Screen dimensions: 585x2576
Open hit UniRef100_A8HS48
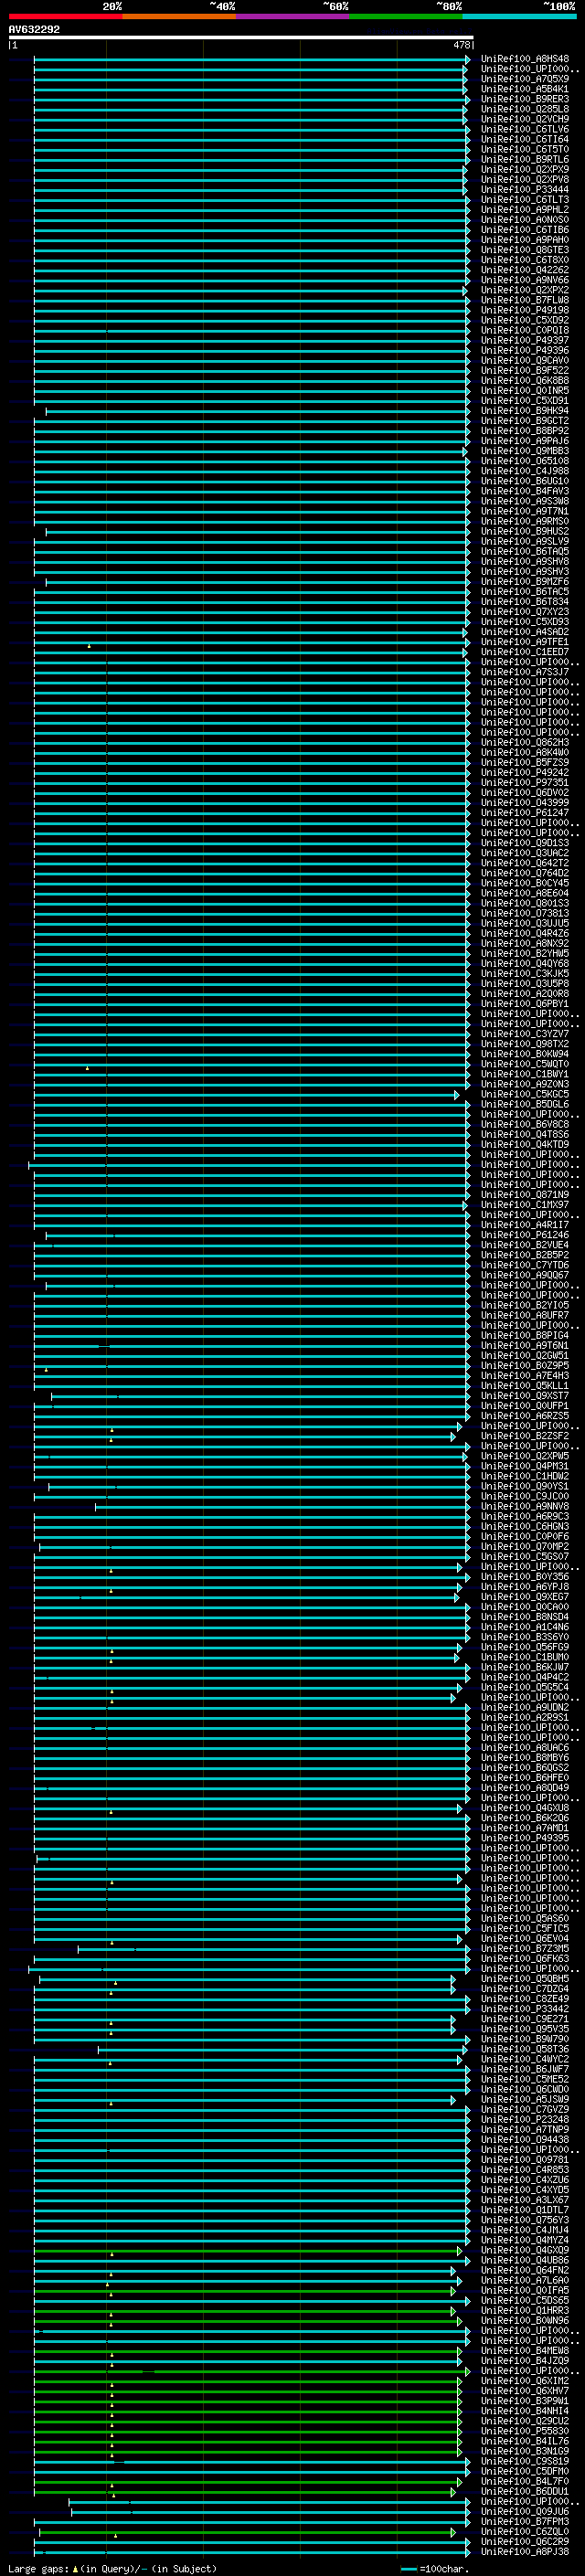tap(524, 59)
